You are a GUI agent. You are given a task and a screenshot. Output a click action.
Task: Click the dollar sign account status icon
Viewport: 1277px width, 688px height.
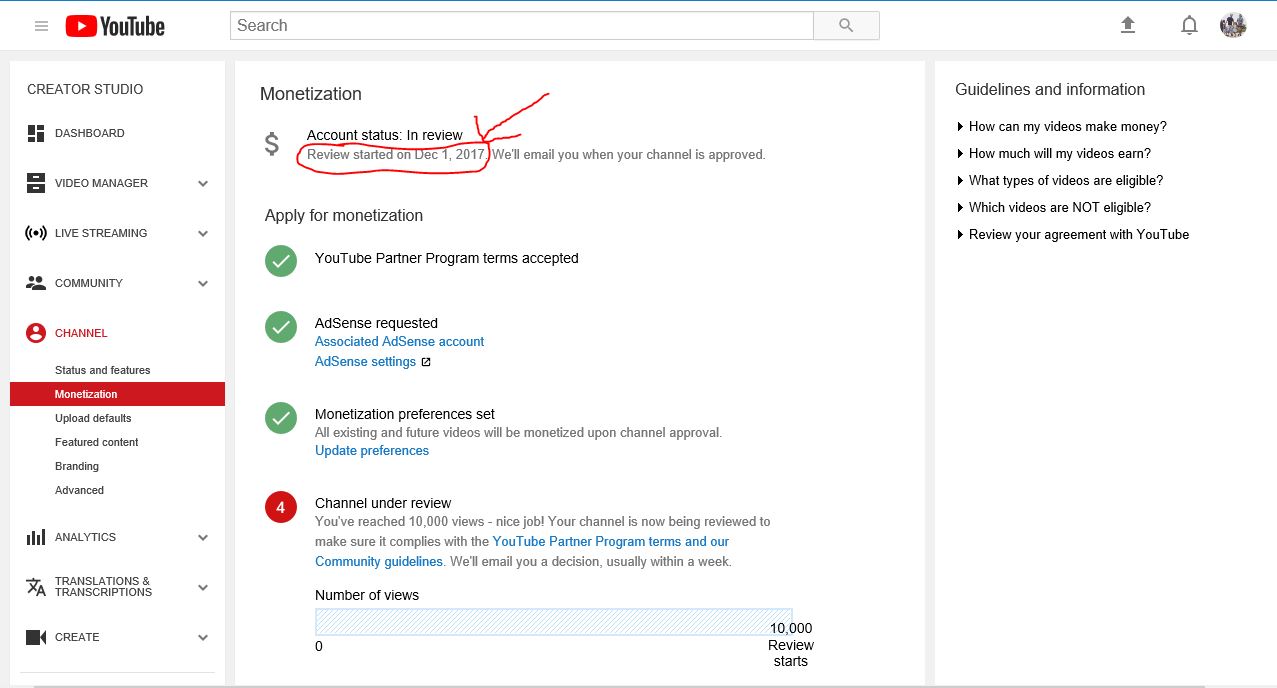point(272,144)
